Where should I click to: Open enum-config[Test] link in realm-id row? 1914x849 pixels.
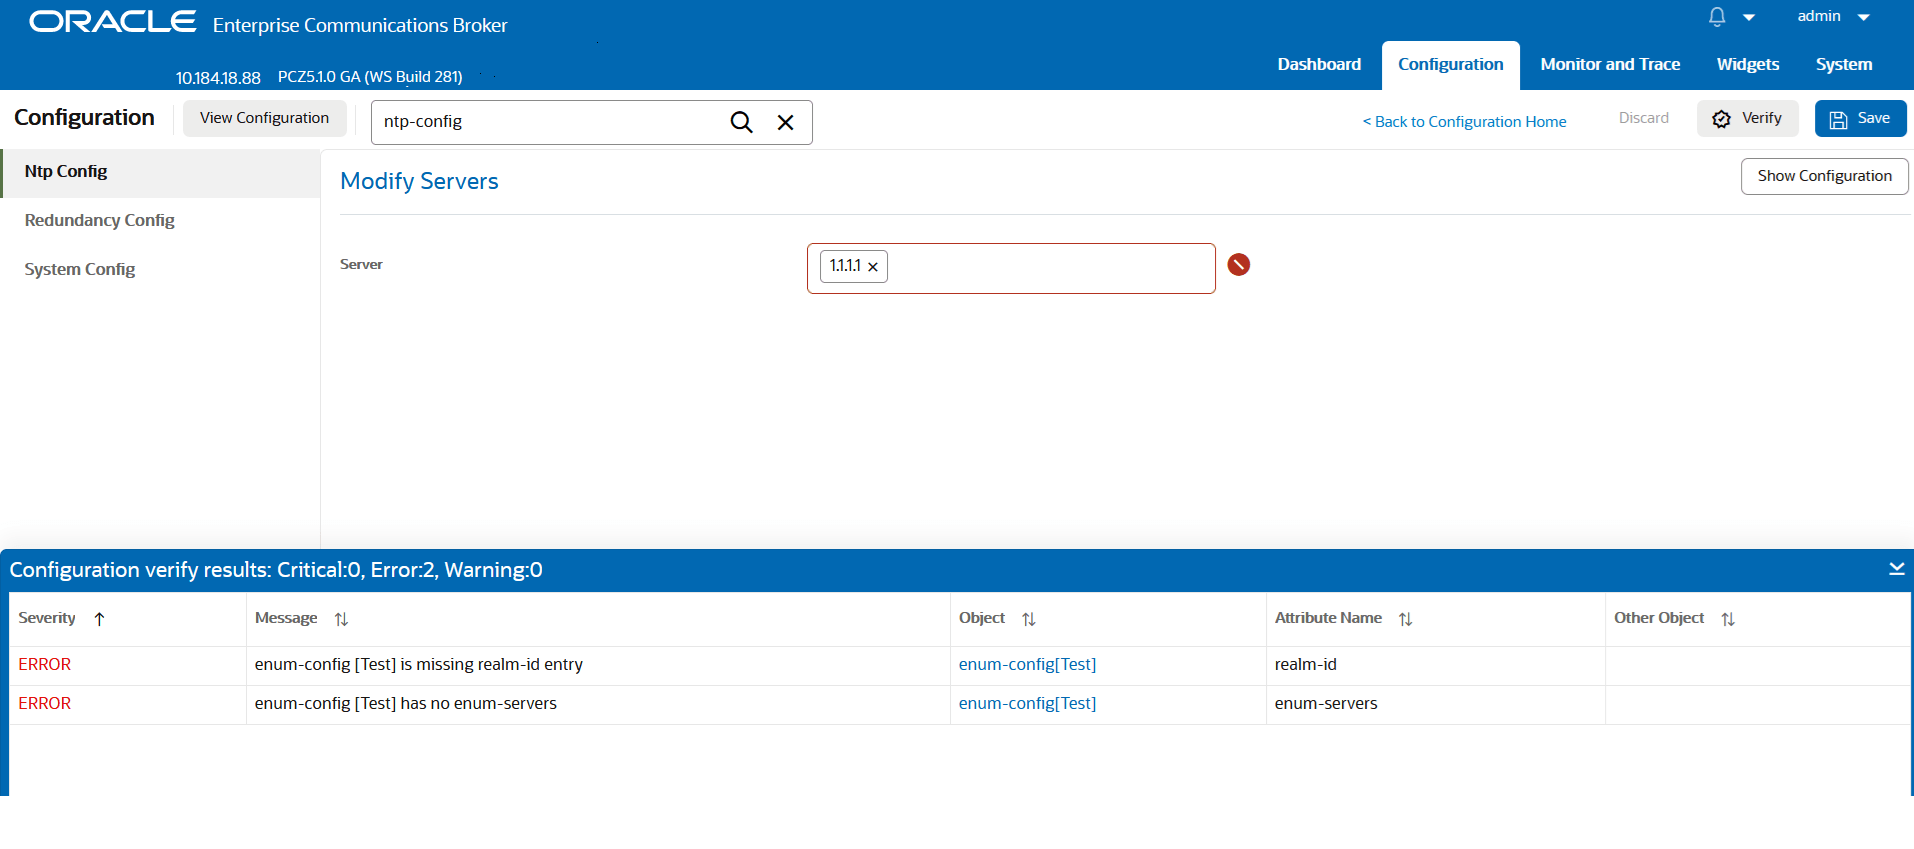1027,665
